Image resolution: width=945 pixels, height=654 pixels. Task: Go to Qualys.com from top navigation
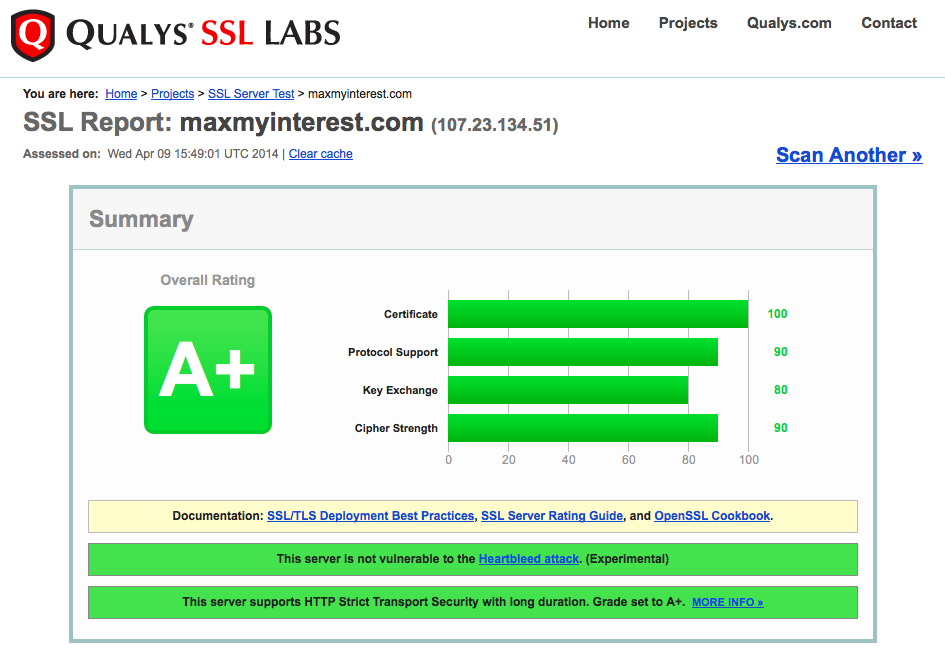coord(789,23)
